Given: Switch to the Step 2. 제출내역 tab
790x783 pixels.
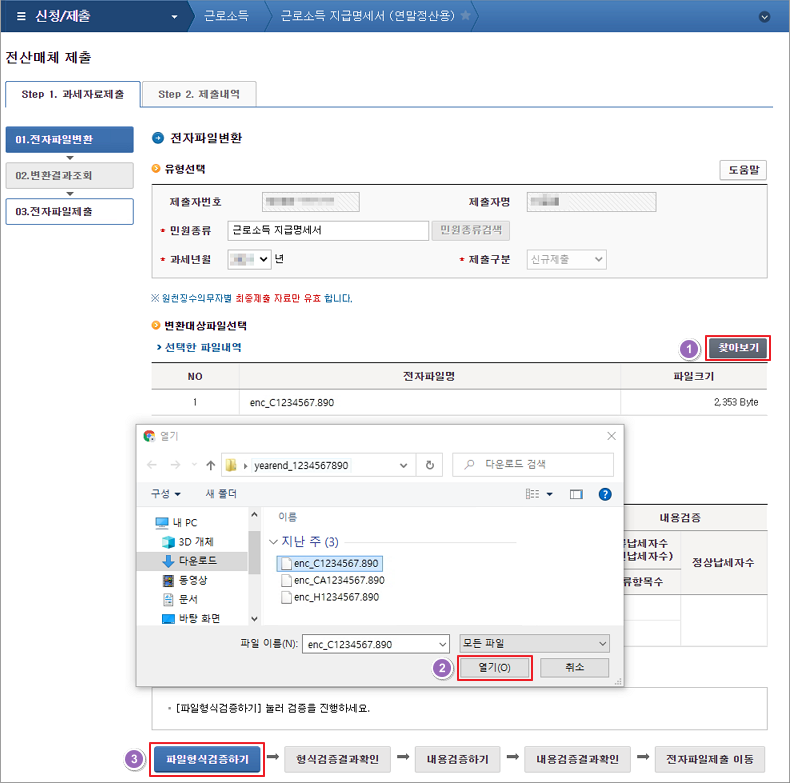Looking at the screenshot, I should click(x=199, y=94).
